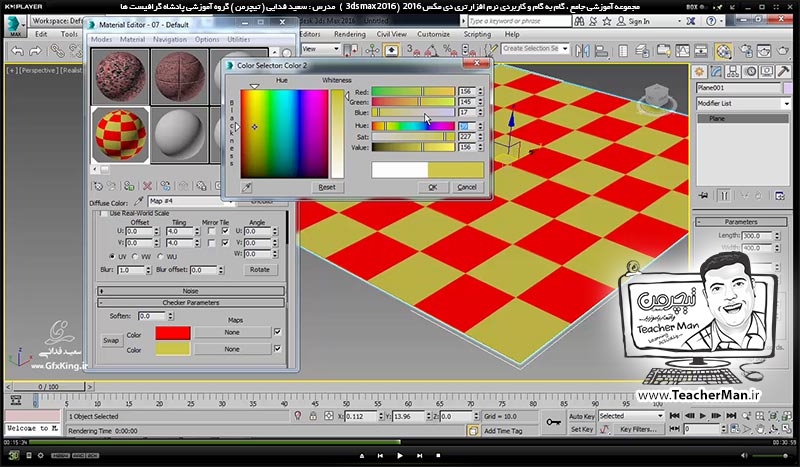
Task: Toggle the first Color map enable checkbox
Action: (x=278, y=332)
